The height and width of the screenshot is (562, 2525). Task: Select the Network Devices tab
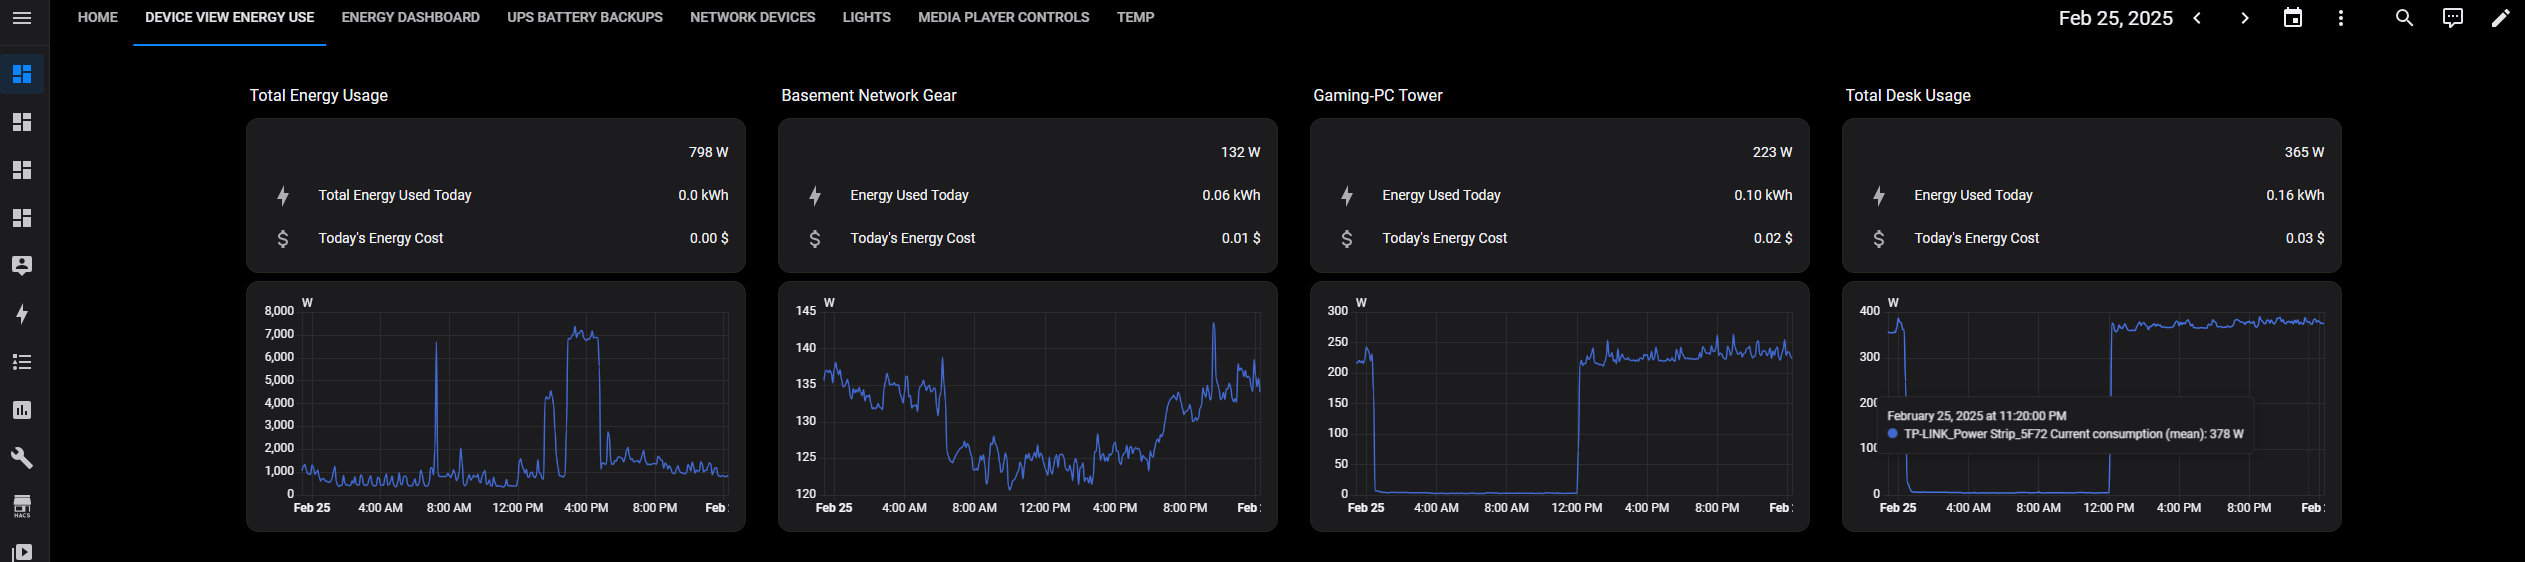click(x=752, y=18)
